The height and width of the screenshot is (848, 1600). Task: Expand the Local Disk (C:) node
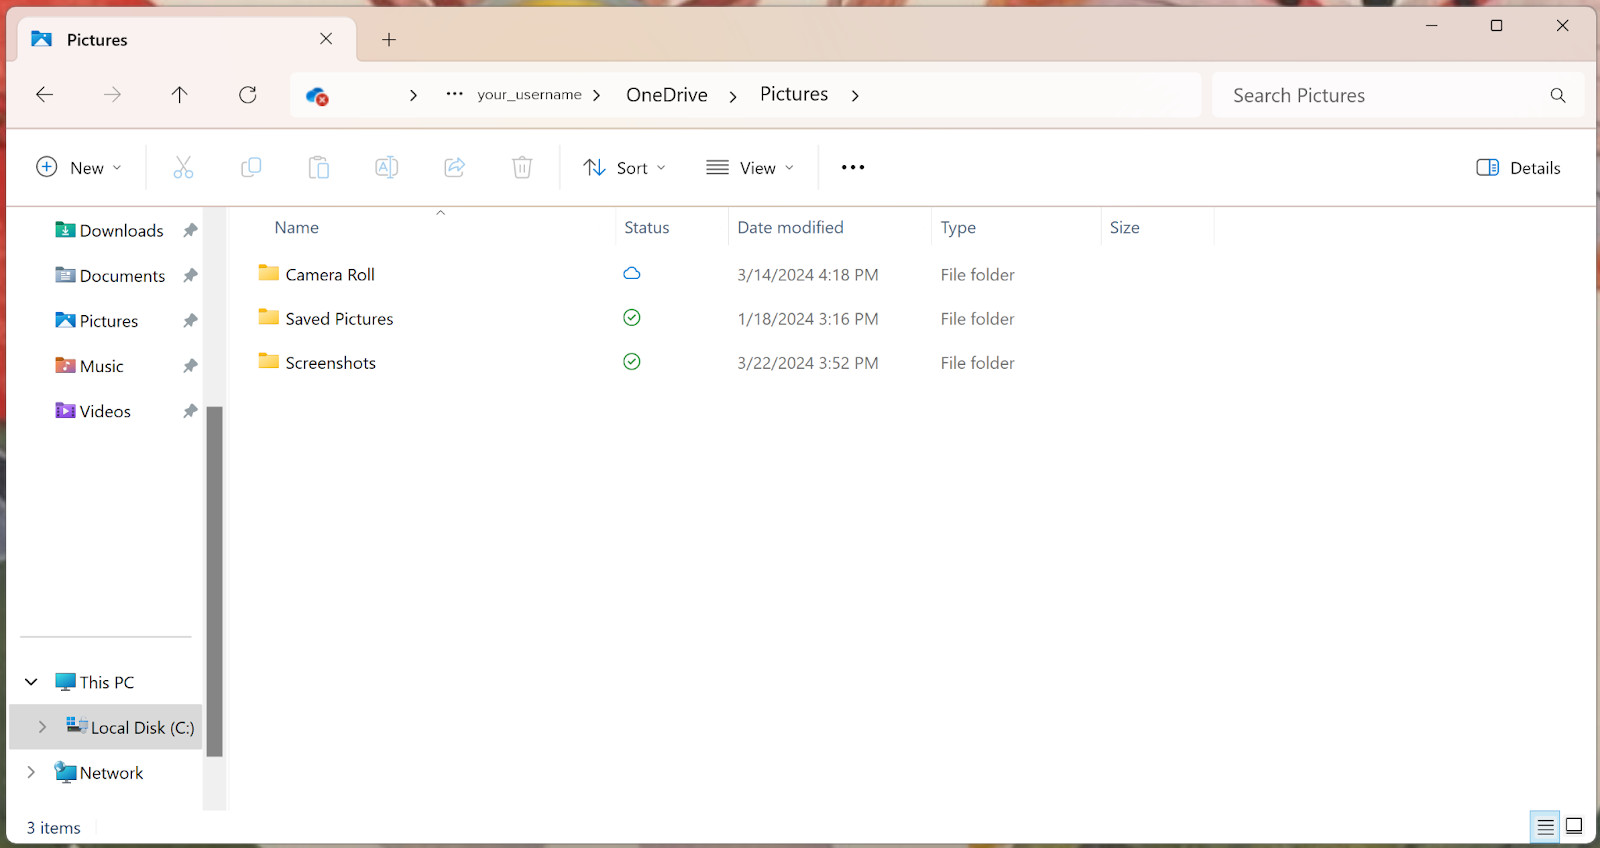pos(42,727)
